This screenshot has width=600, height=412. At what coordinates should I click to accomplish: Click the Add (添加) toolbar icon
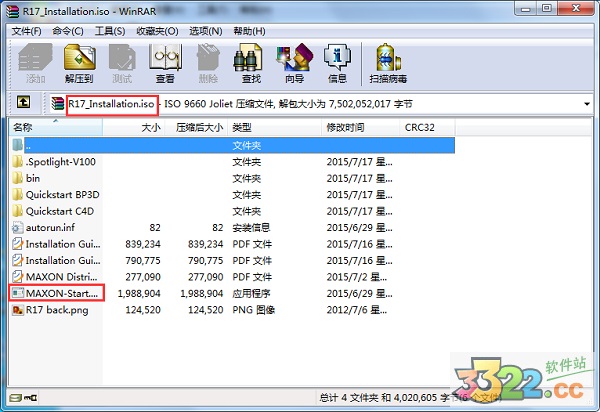coord(35,57)
